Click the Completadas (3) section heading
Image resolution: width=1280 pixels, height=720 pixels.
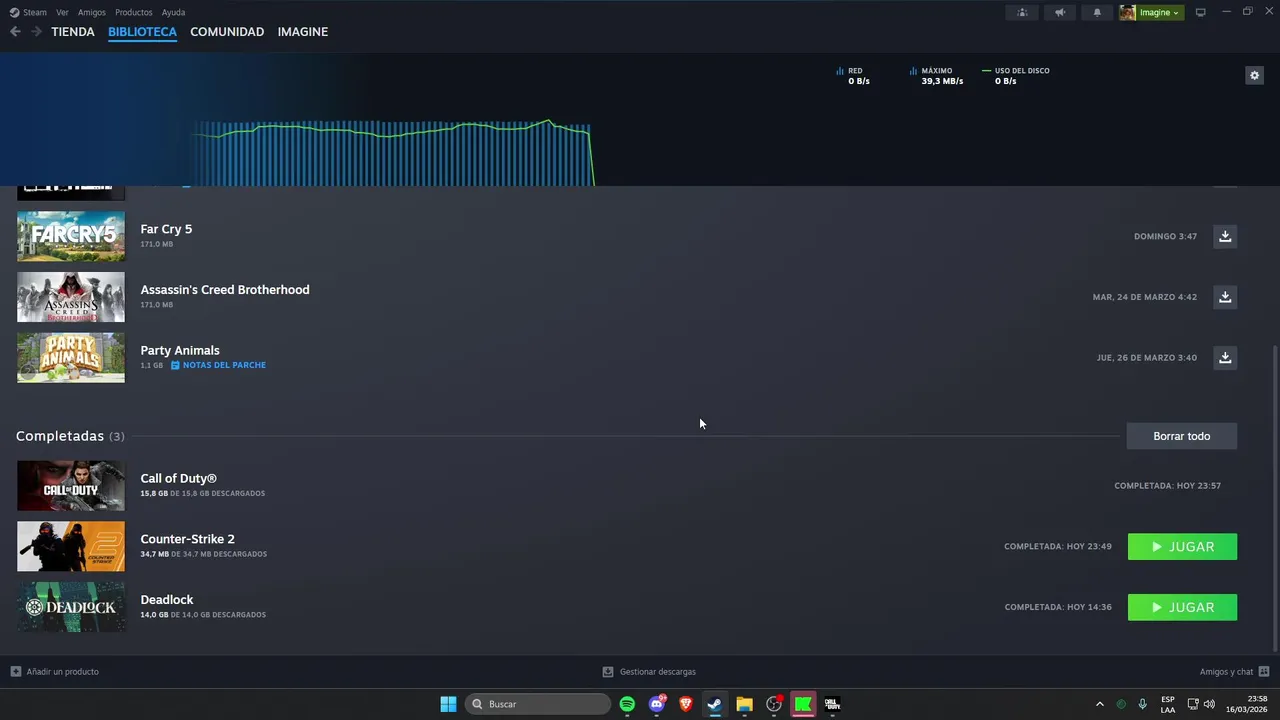click(x=70, y=436)
